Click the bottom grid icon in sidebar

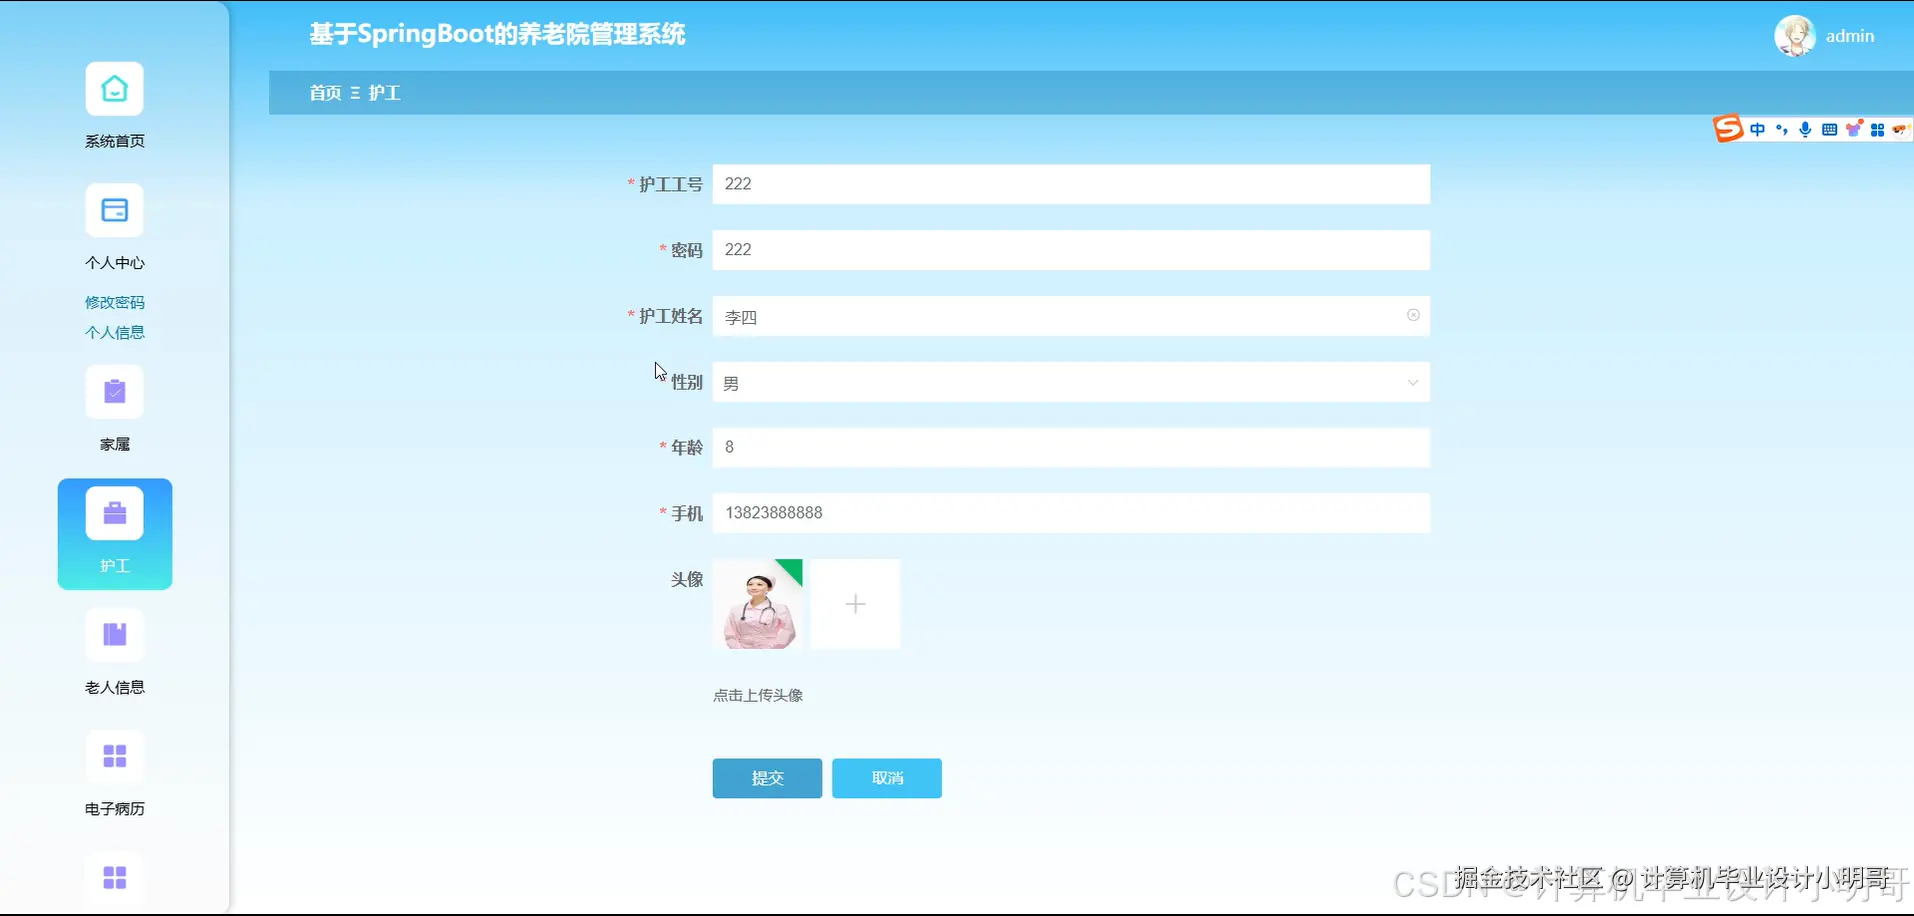114,878
